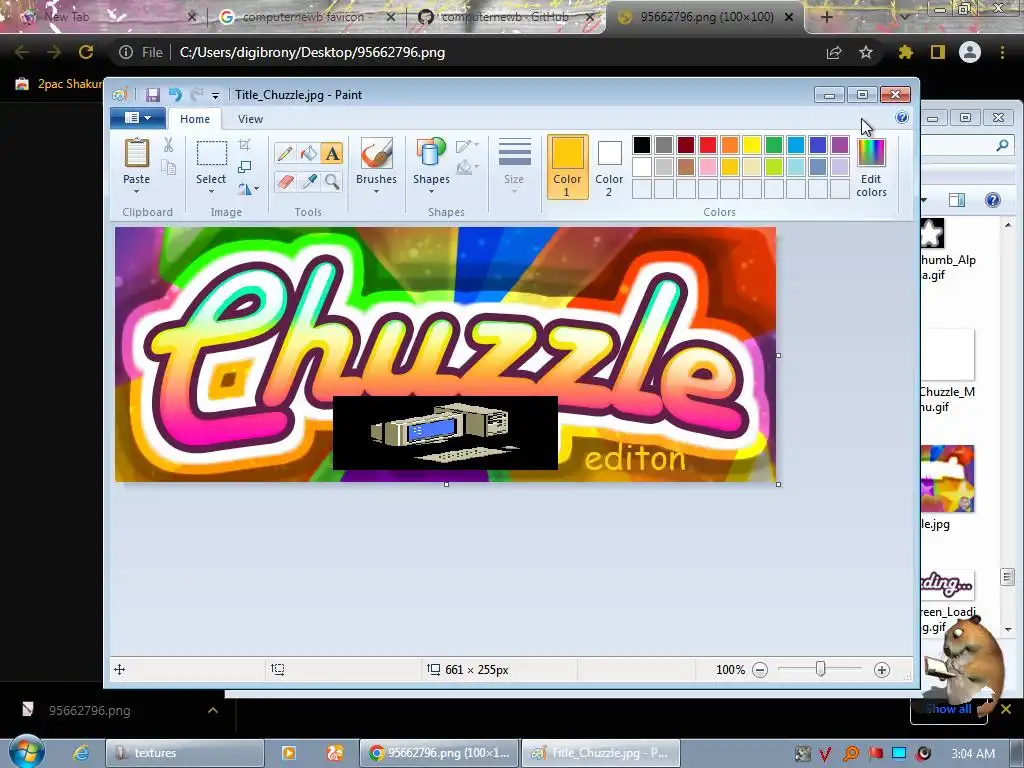Click the 2pac Shakur bookmark
The width and height of the screenshot is (1024, 768).
(57, 84)
